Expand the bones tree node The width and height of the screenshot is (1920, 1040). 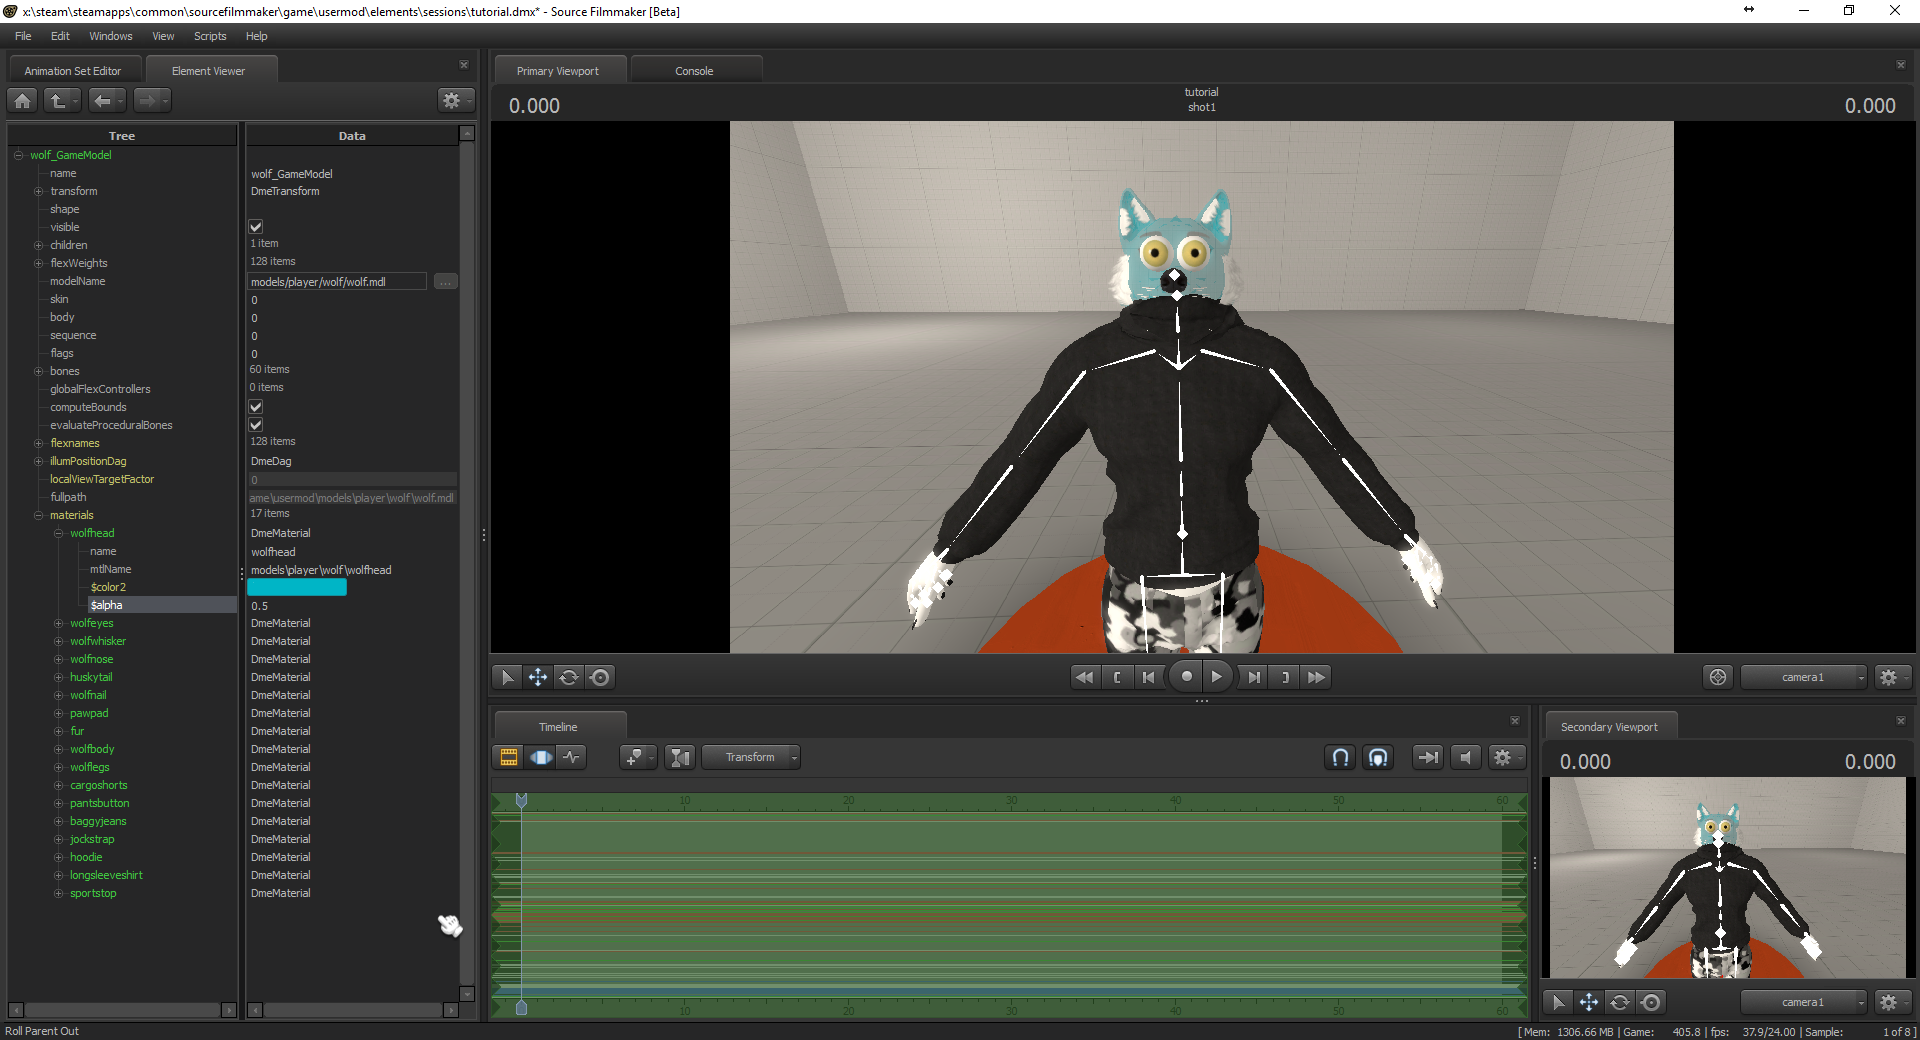38,371
